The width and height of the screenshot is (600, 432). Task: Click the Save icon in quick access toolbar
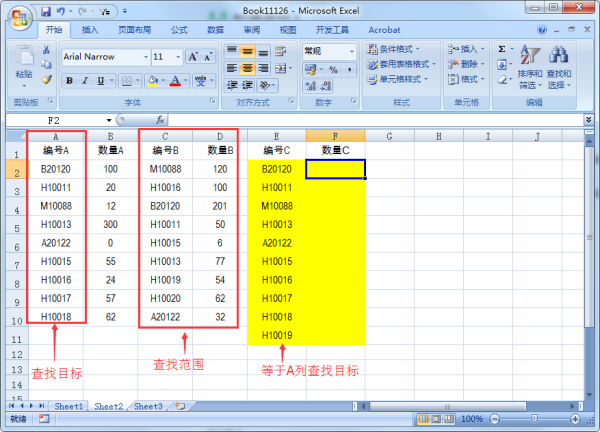(x=46, y=11)
